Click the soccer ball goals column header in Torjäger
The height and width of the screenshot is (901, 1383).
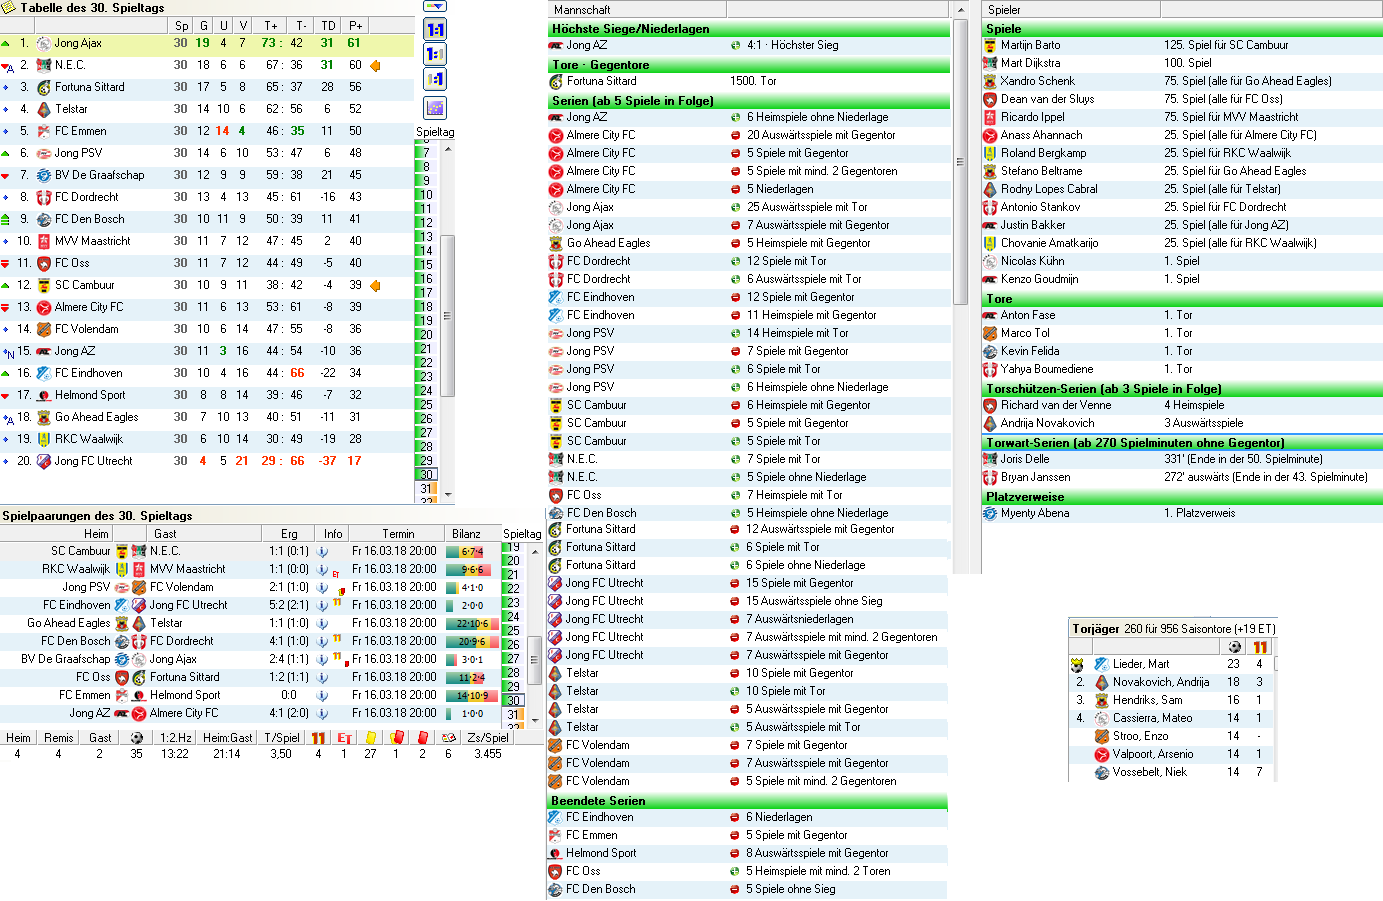pos(1234,646)
